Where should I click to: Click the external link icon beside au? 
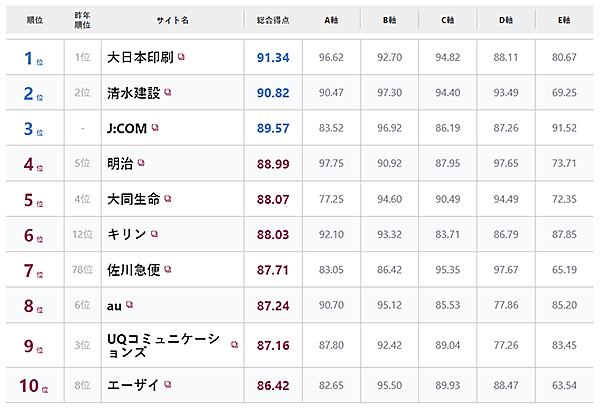click(x=131, y=304)
